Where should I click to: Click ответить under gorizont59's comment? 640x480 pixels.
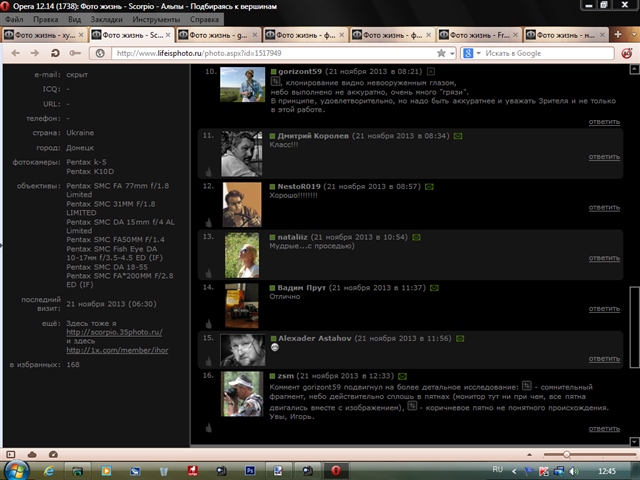(604, 121)
